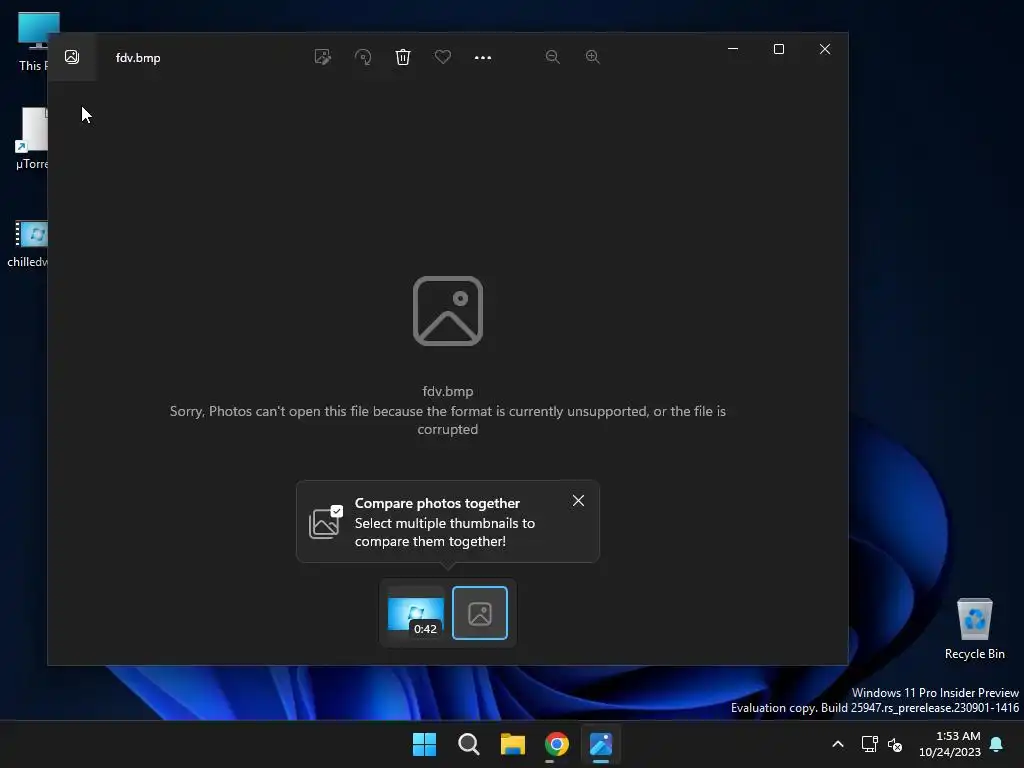Viewport: 1024px width, 768px height.
Task: Select the 0:42 video thumbnail
Action: (416, 613)
